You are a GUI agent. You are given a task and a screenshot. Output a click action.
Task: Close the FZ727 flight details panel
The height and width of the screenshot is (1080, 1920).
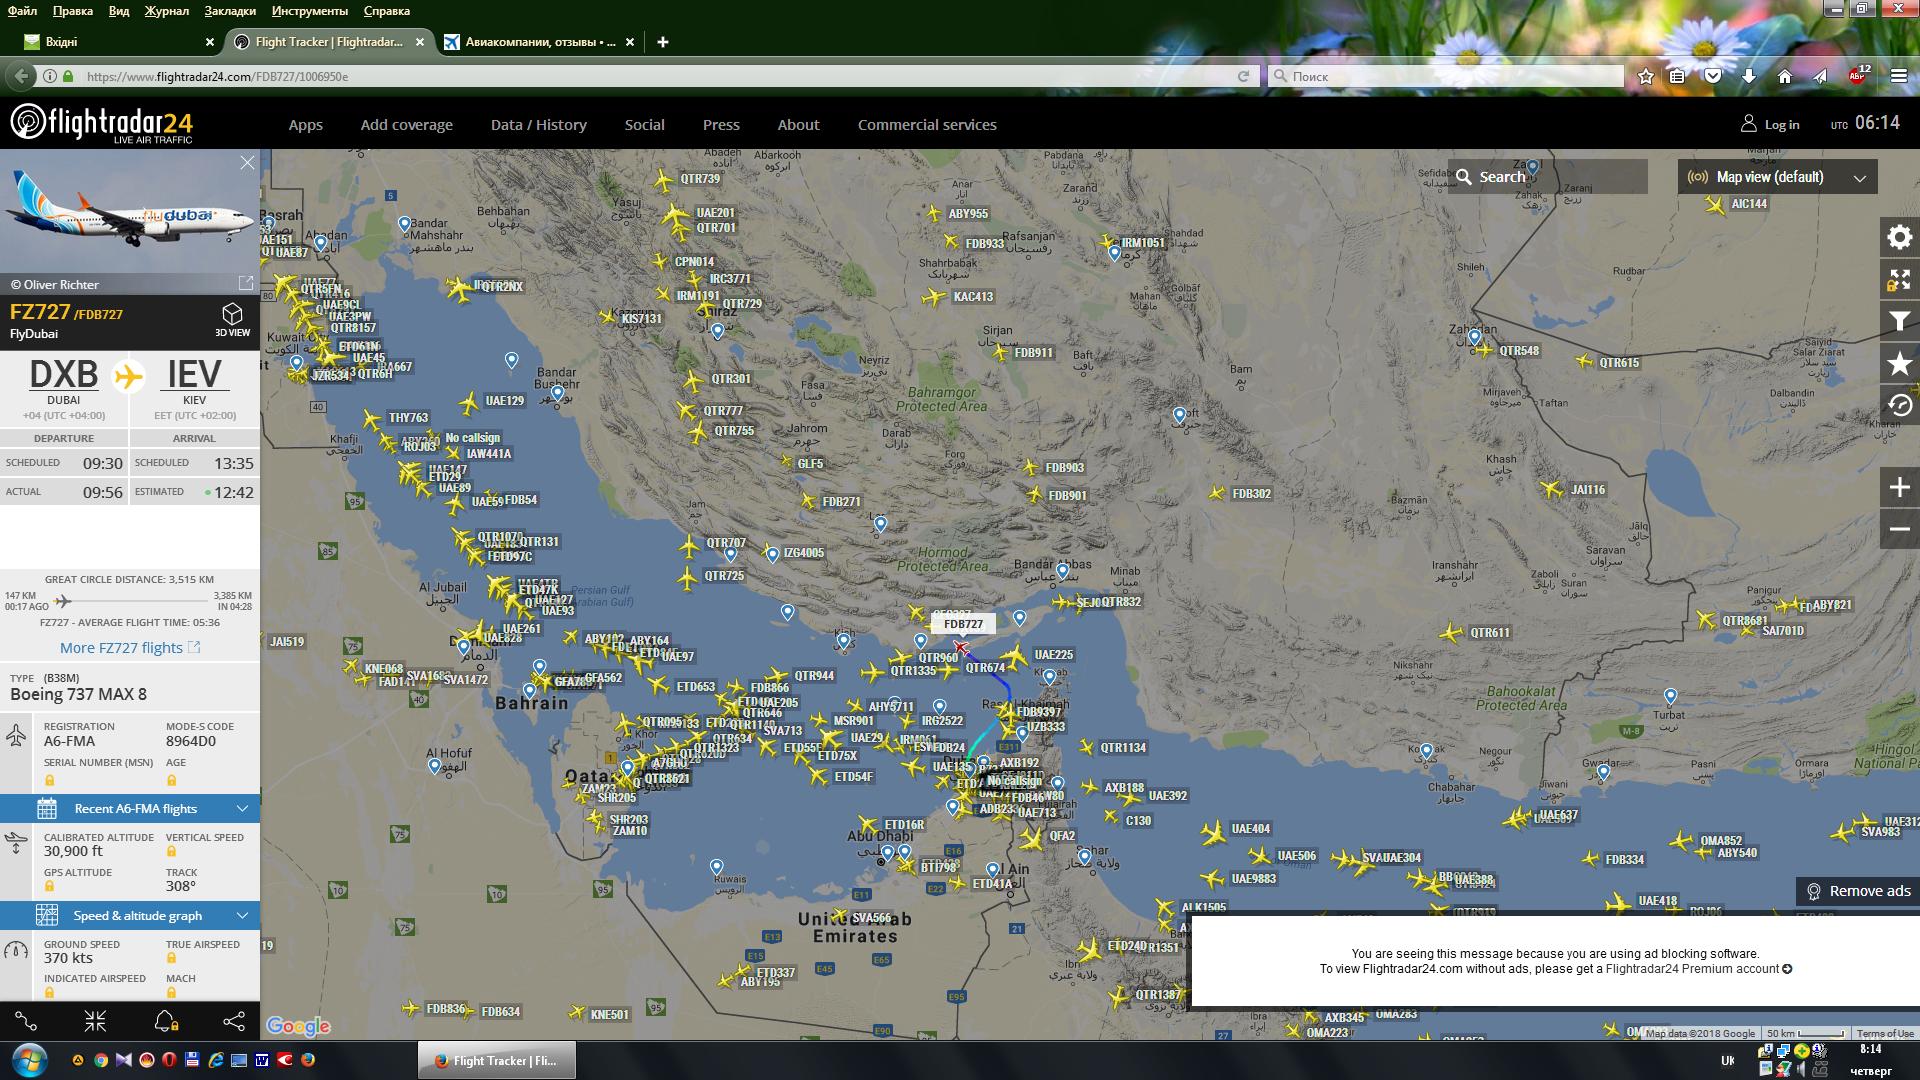click(x=247, y=163)
